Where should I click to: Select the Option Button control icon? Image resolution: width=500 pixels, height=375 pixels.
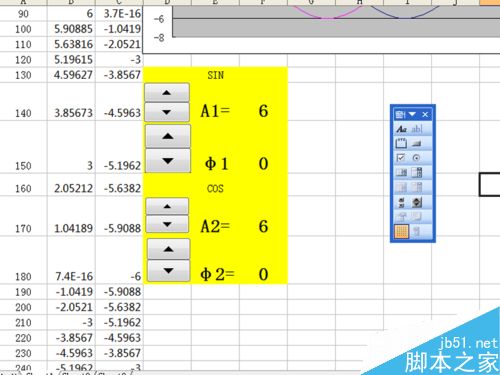[x=417, y=158]
